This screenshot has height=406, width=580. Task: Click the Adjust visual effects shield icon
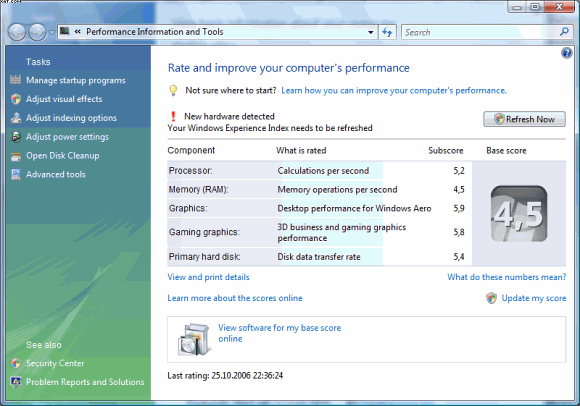16,99
